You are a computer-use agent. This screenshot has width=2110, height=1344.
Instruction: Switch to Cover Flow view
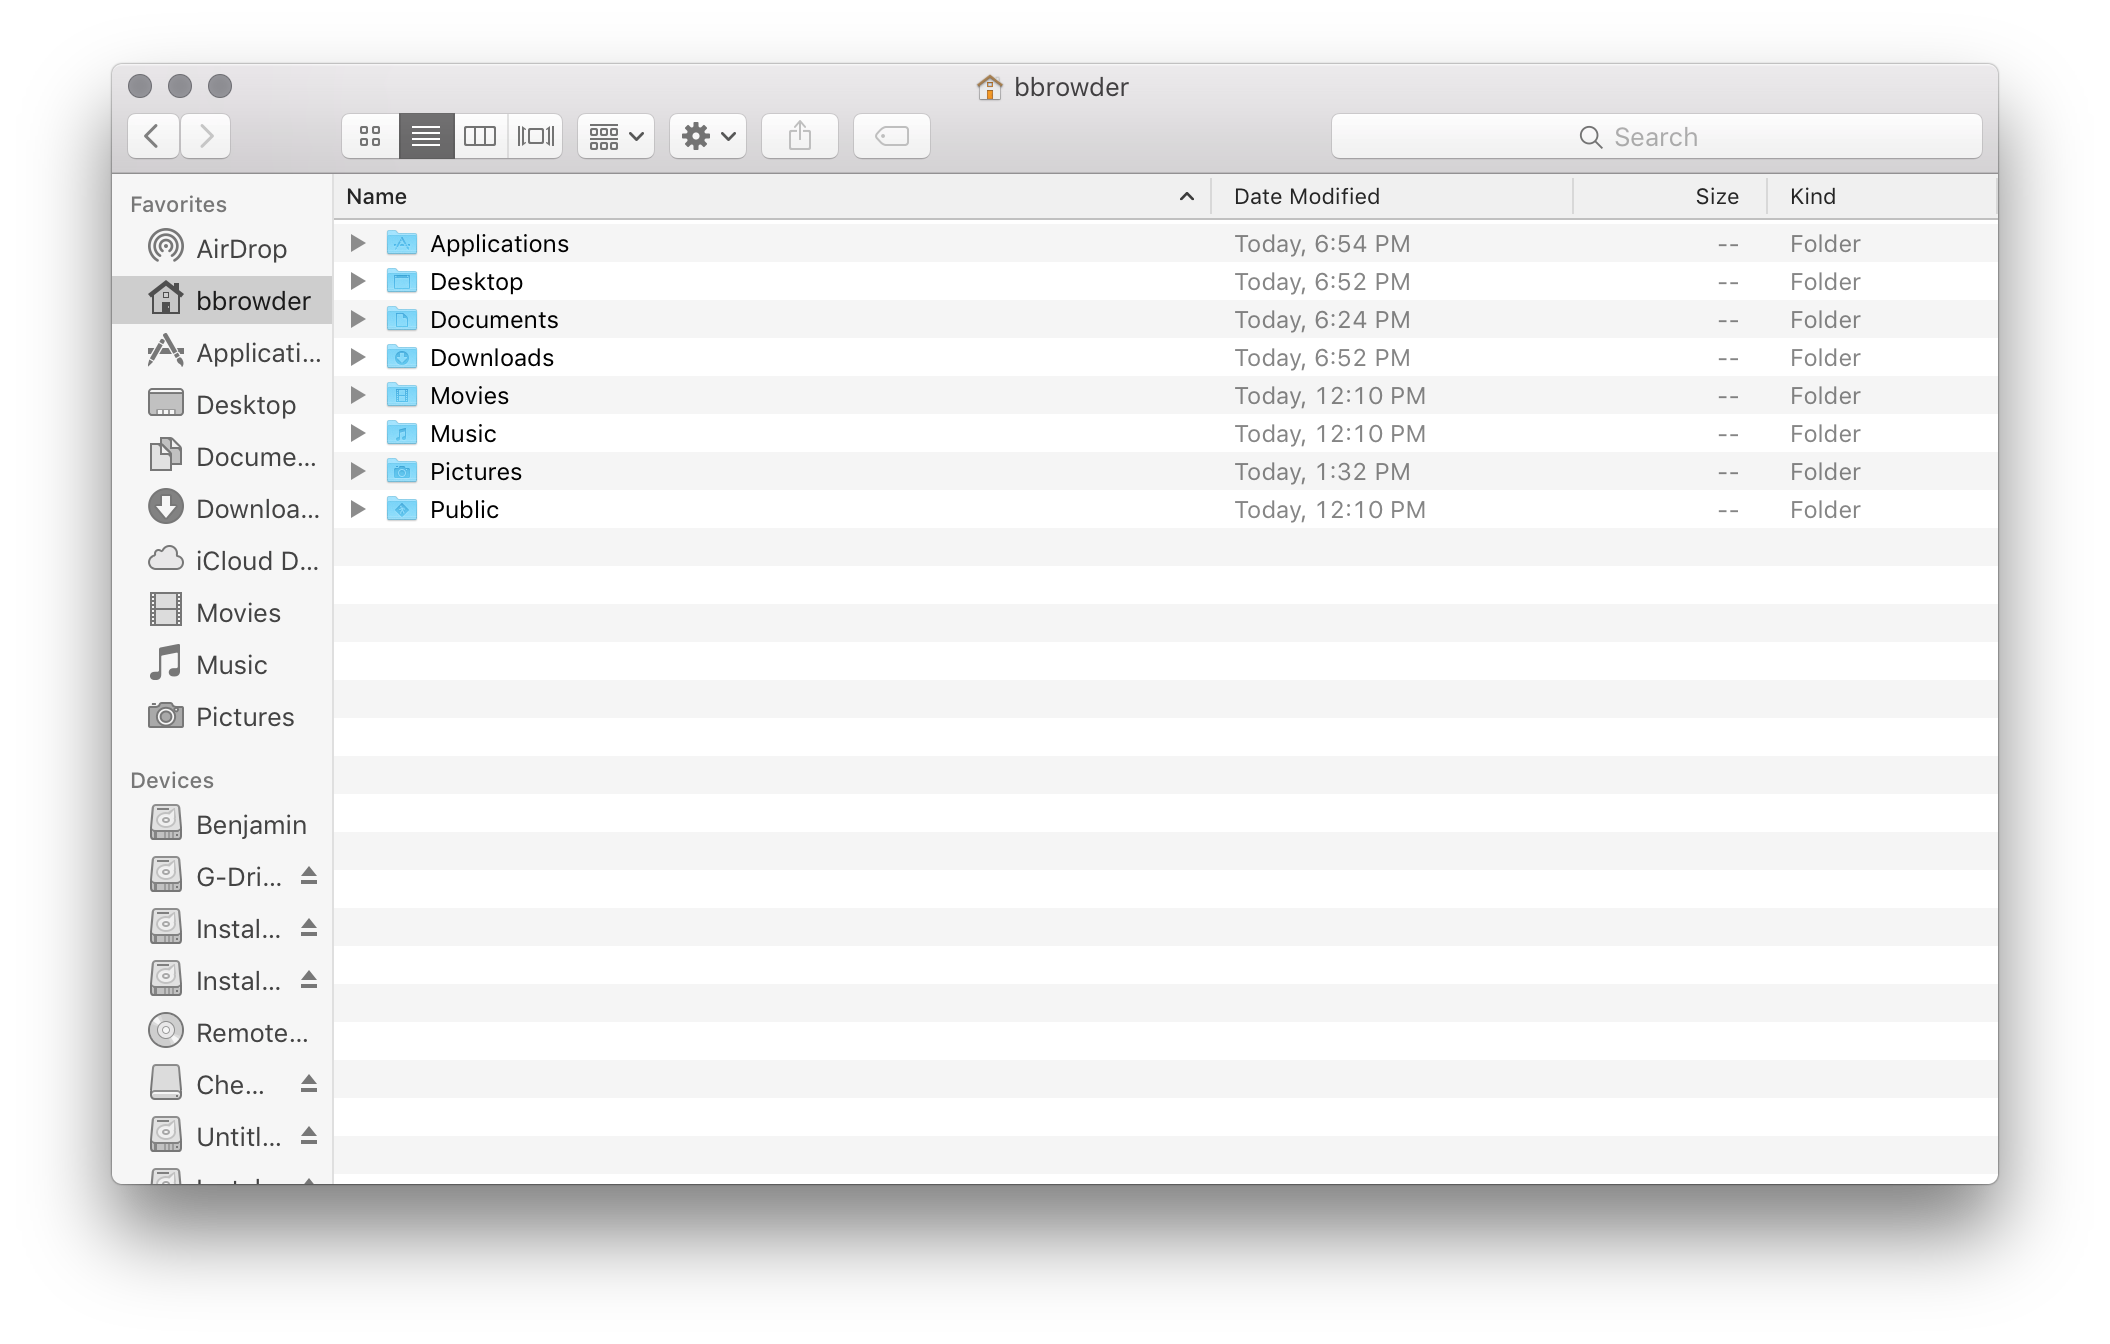click(x=535, y=136)
